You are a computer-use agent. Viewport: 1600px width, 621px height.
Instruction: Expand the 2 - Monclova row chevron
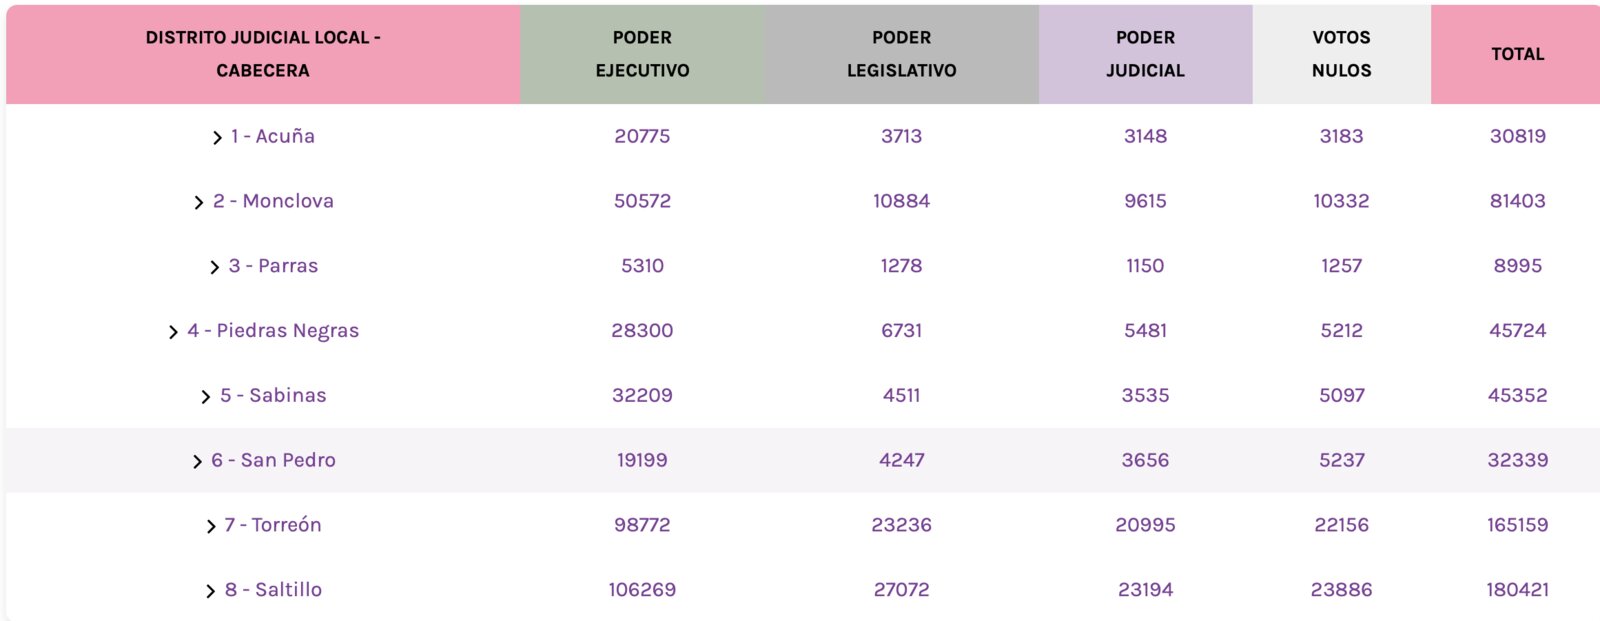198,203
